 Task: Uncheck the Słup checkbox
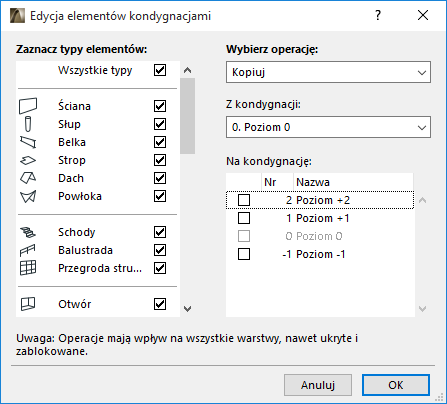[160, 124]
